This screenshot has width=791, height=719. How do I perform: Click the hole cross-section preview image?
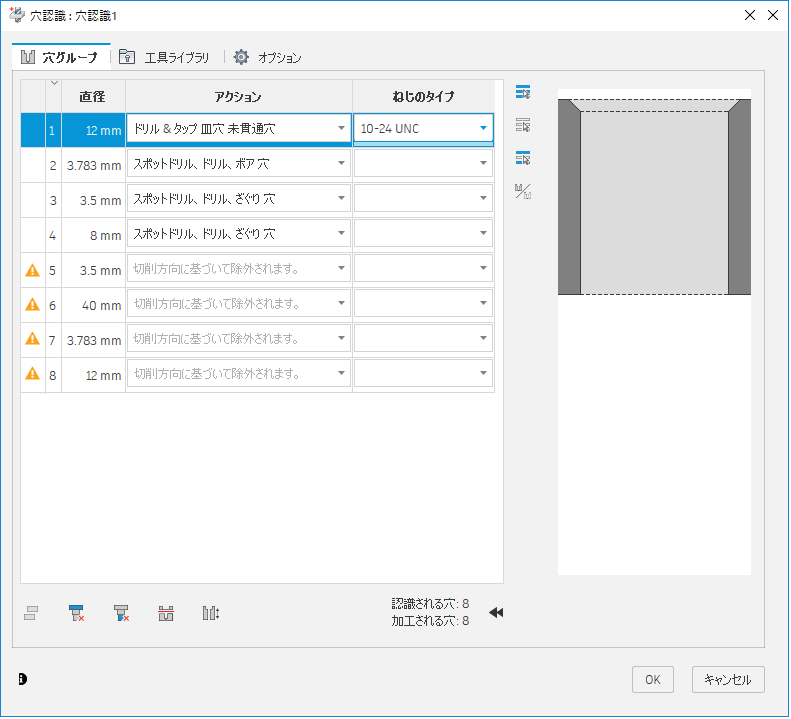654,197
